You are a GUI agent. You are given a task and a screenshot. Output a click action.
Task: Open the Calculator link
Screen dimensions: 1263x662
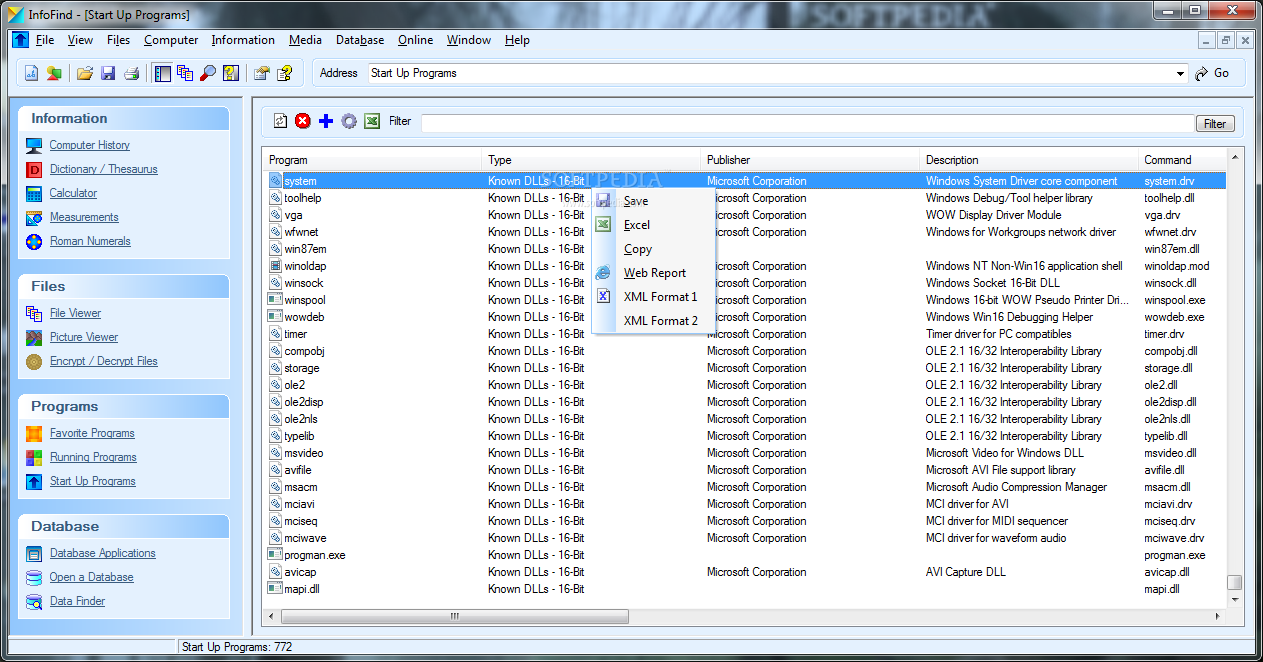click(74, 193)
